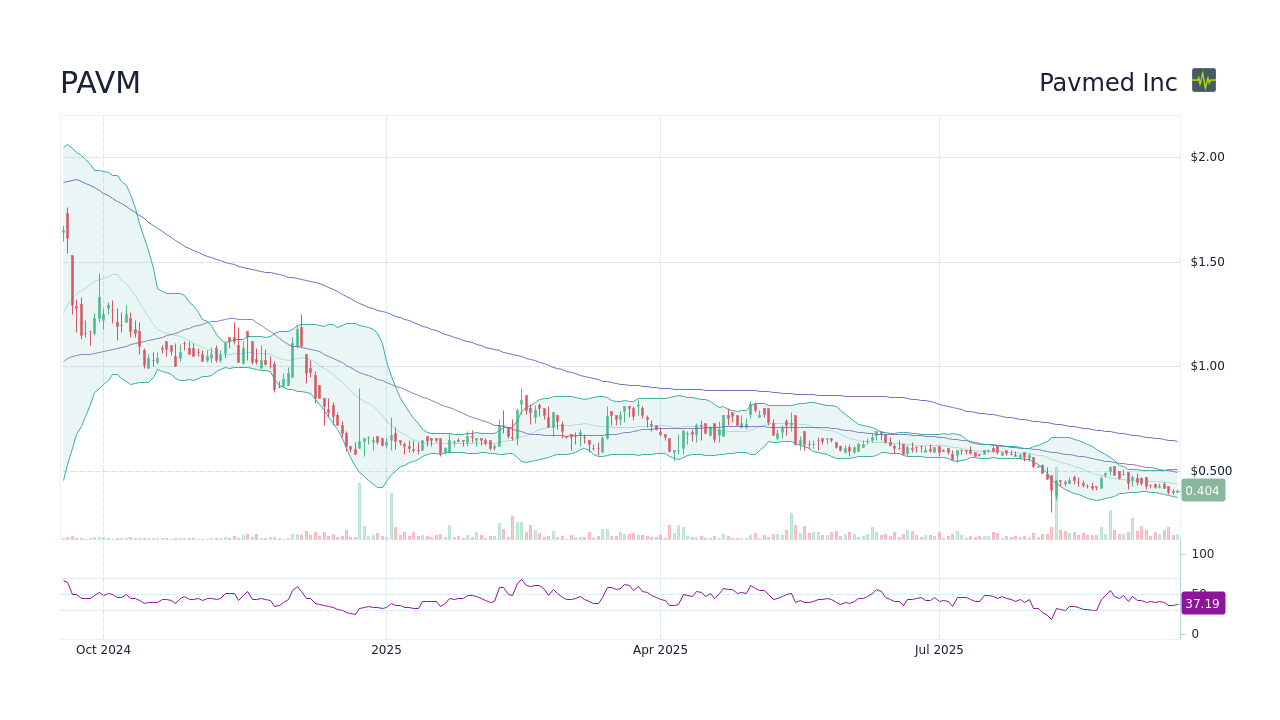Expand the Oct 2024 axis label

pos(103,650)
